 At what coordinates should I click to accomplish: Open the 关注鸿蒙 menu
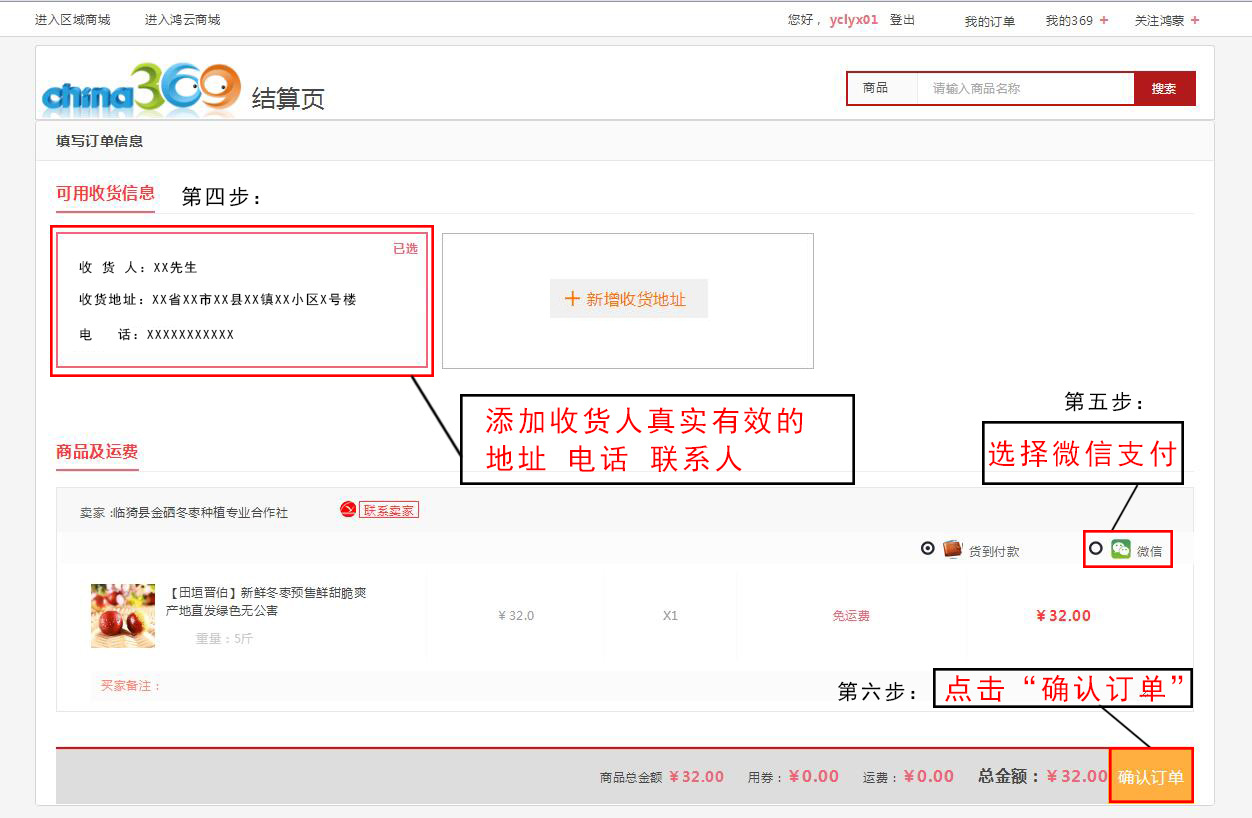tap(1159, 20)
